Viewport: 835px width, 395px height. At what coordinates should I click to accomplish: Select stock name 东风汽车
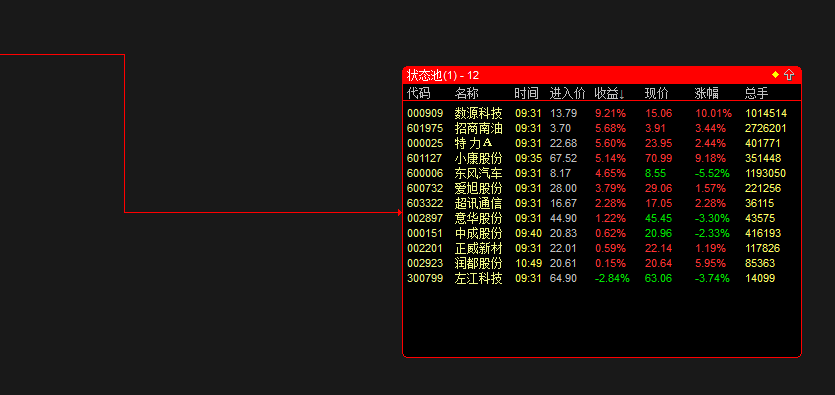point(478,173)
